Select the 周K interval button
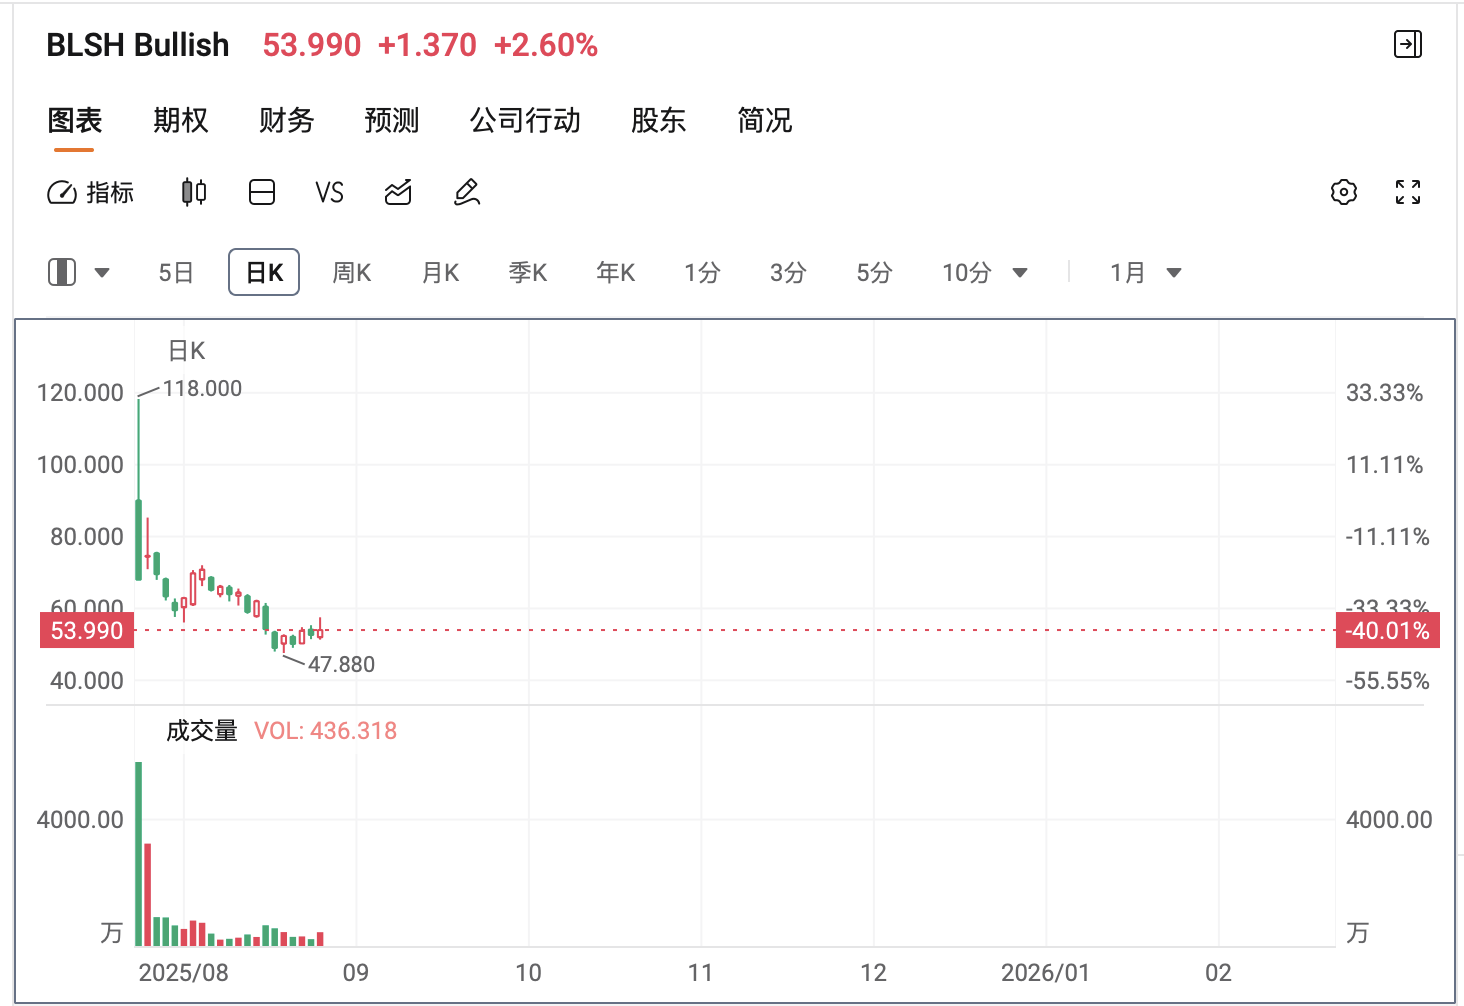Image resolution: width=1464 pixels, height=1006 pixels. click(x=352, y=272)
